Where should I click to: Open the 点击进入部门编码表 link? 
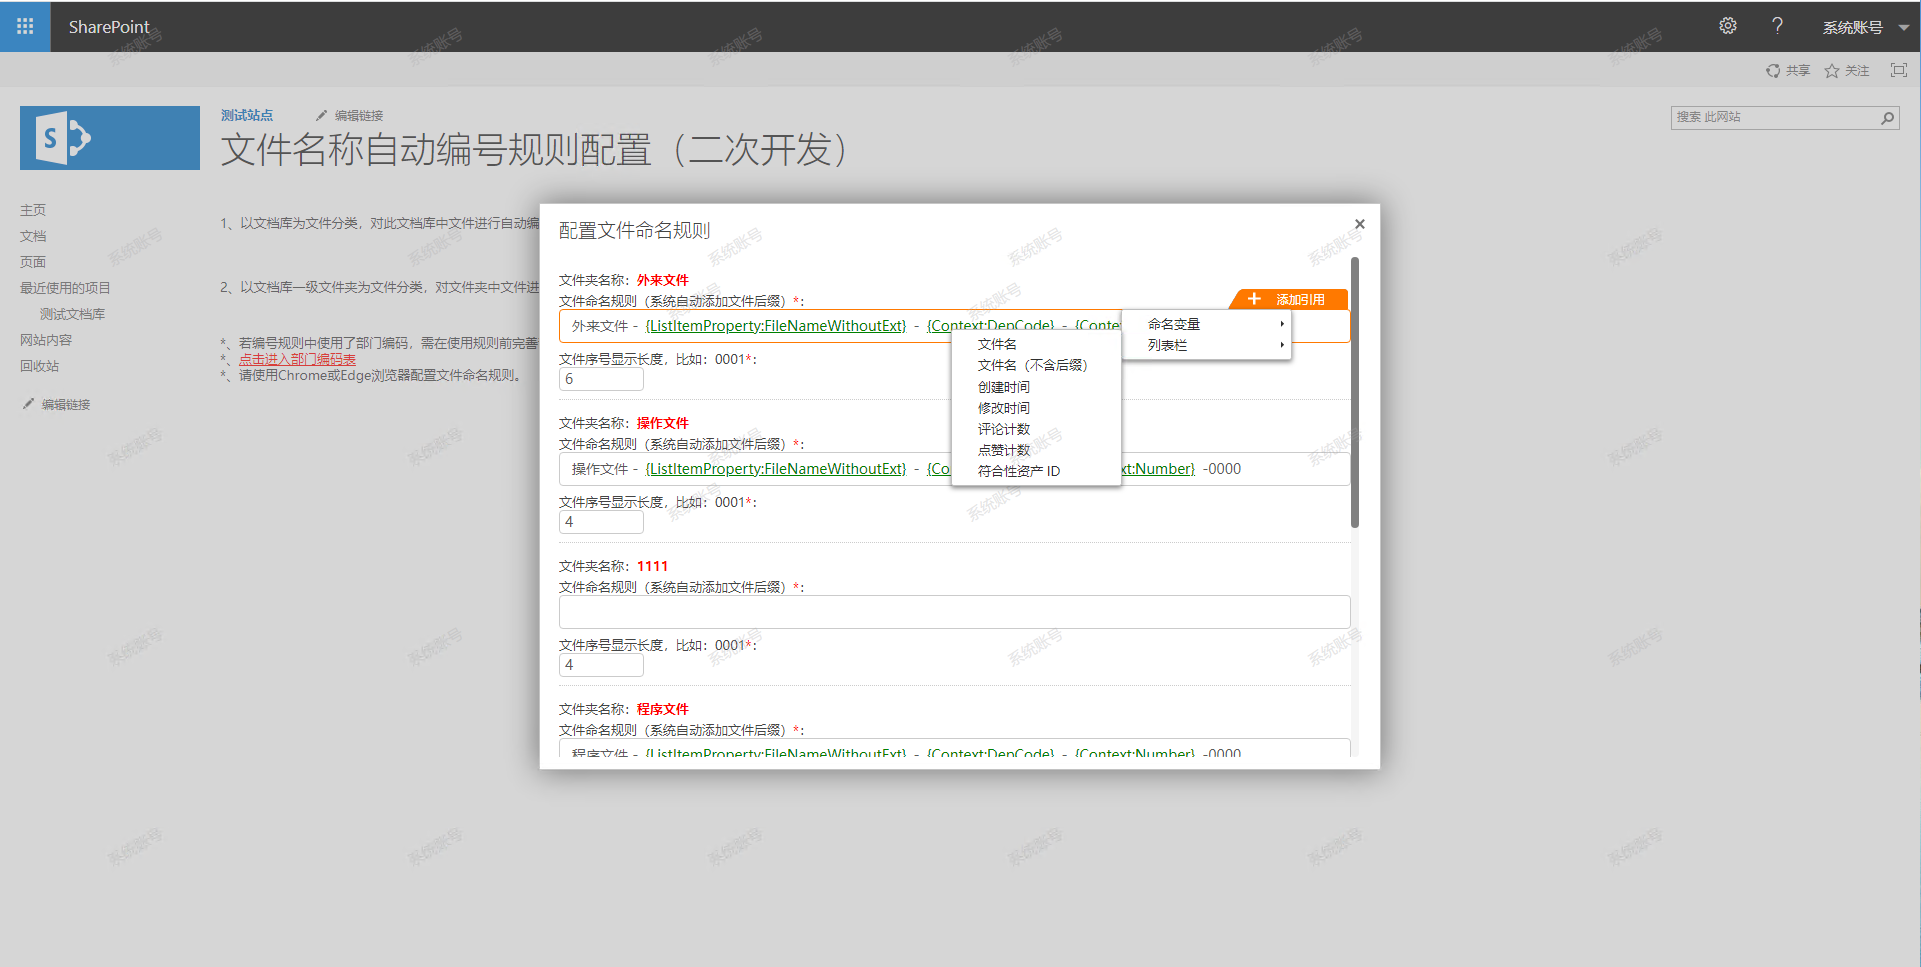tap(297, 359)
